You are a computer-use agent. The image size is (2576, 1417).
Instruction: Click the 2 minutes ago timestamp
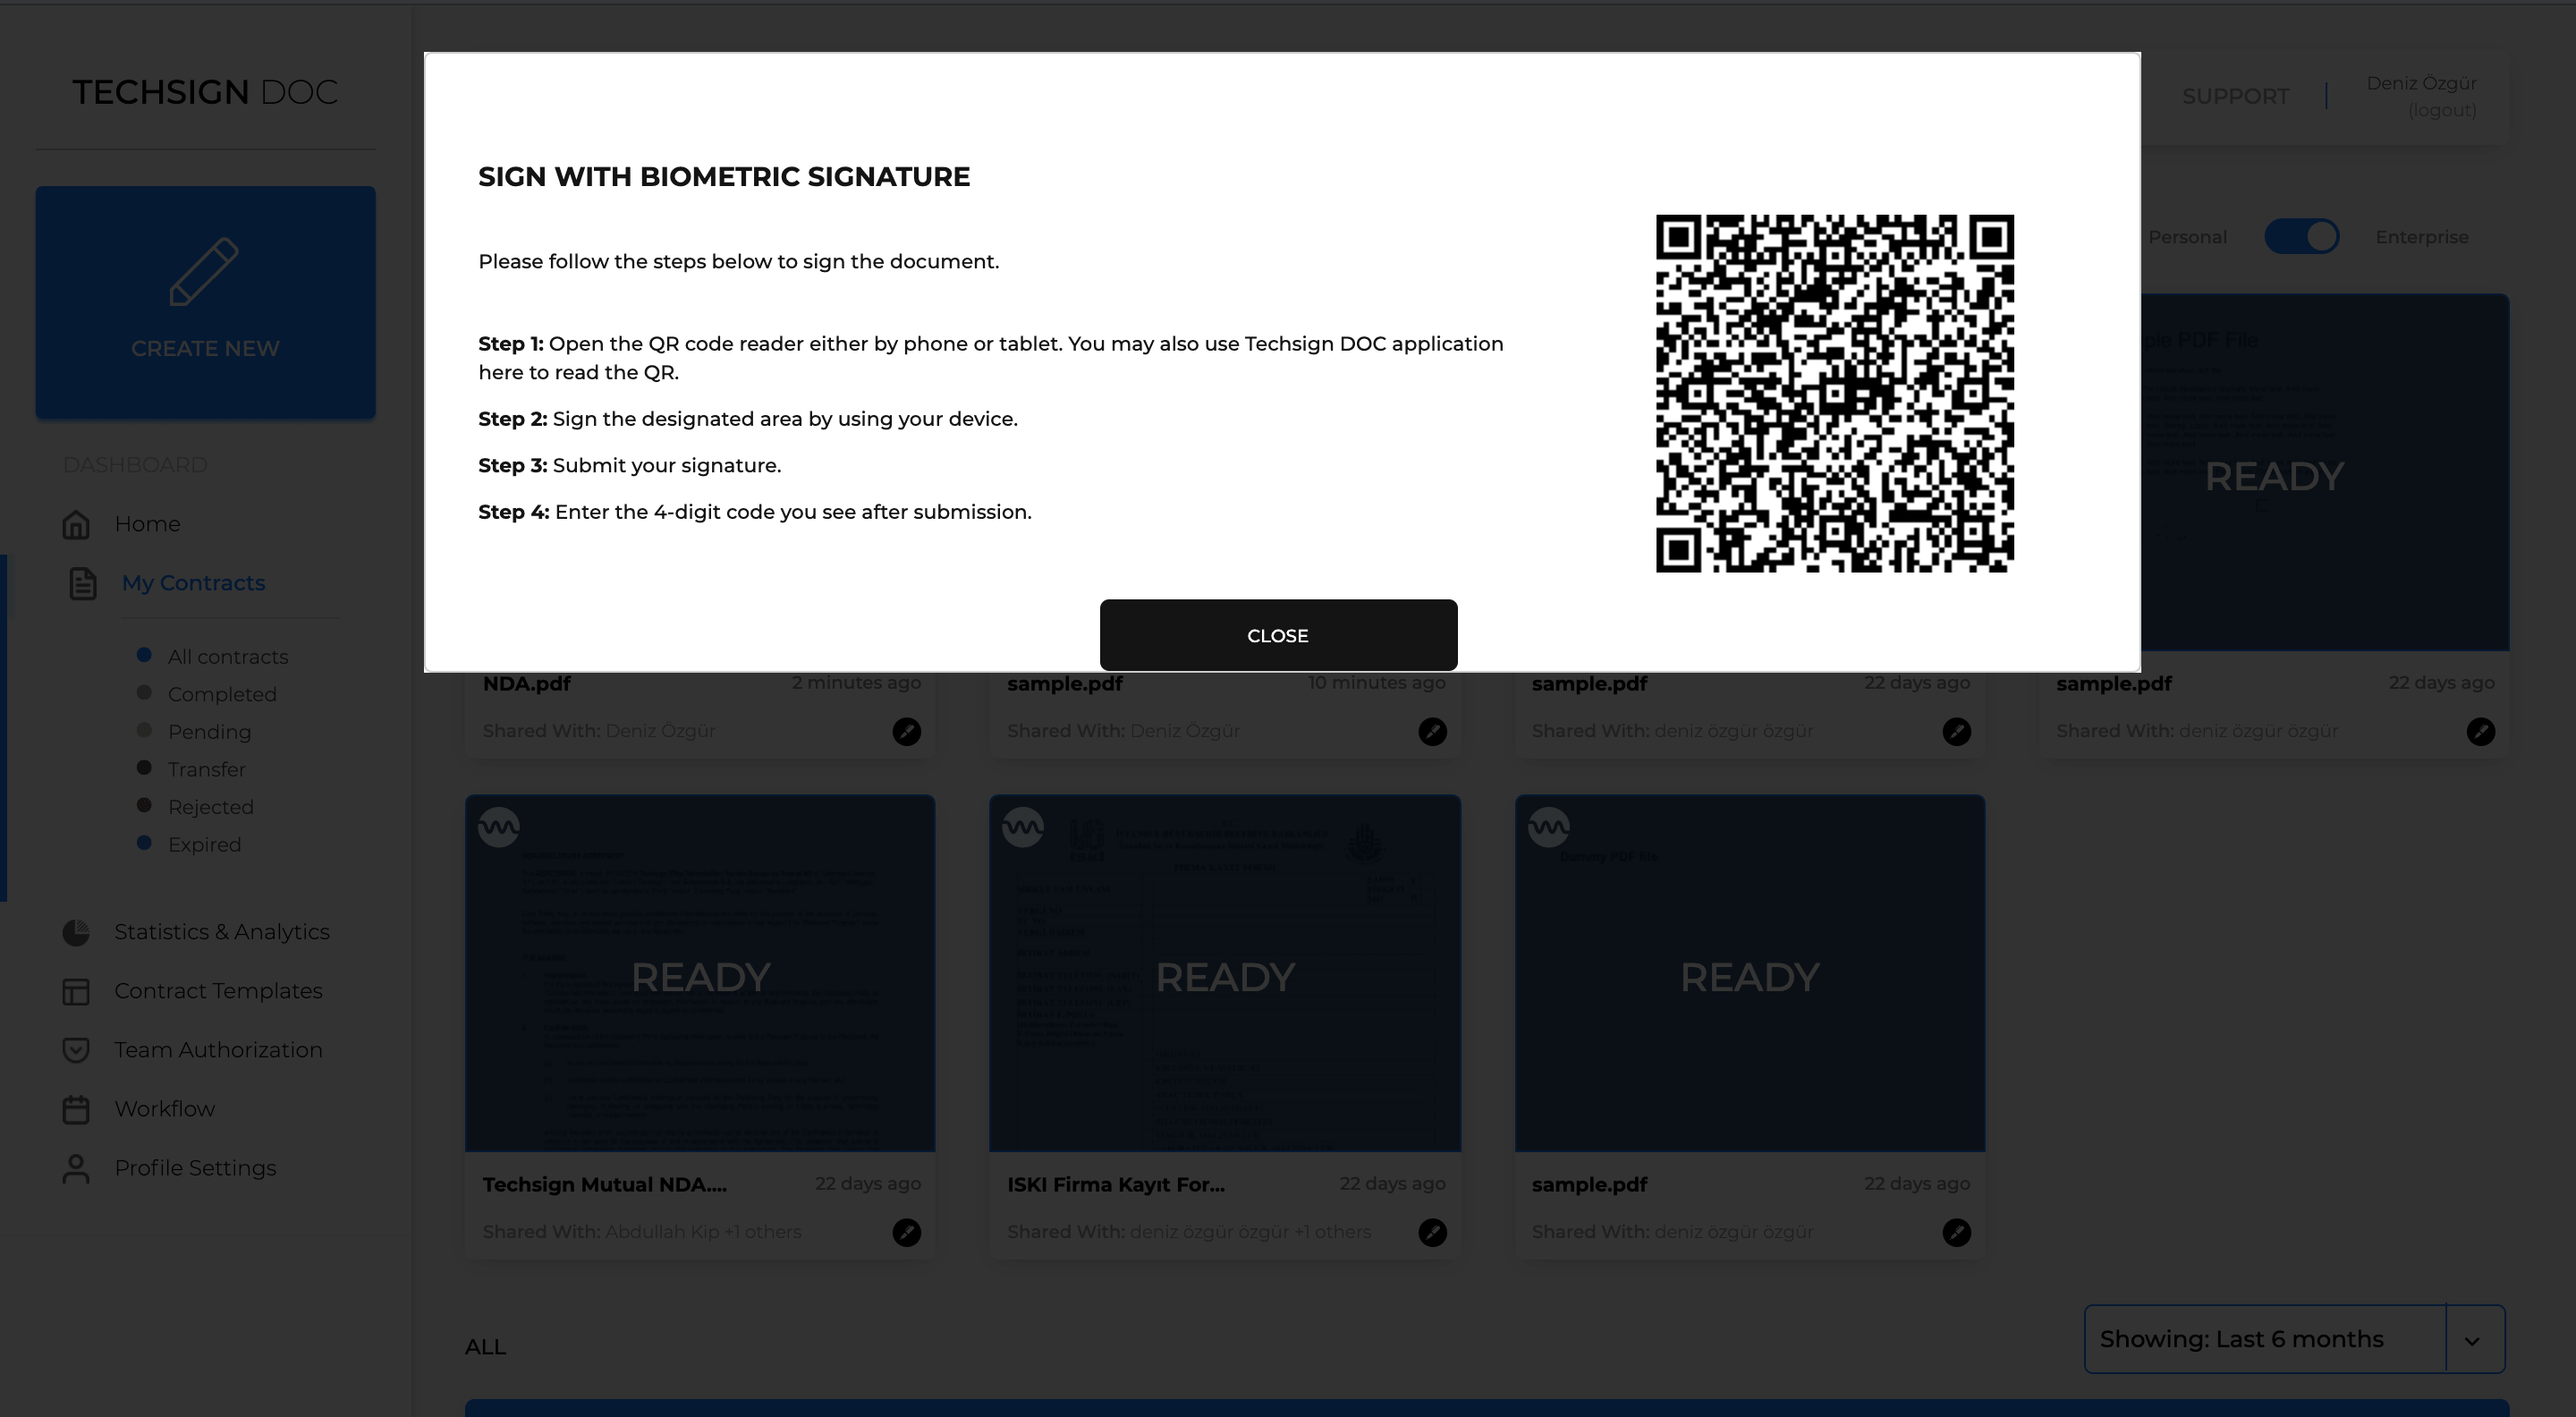856,683
